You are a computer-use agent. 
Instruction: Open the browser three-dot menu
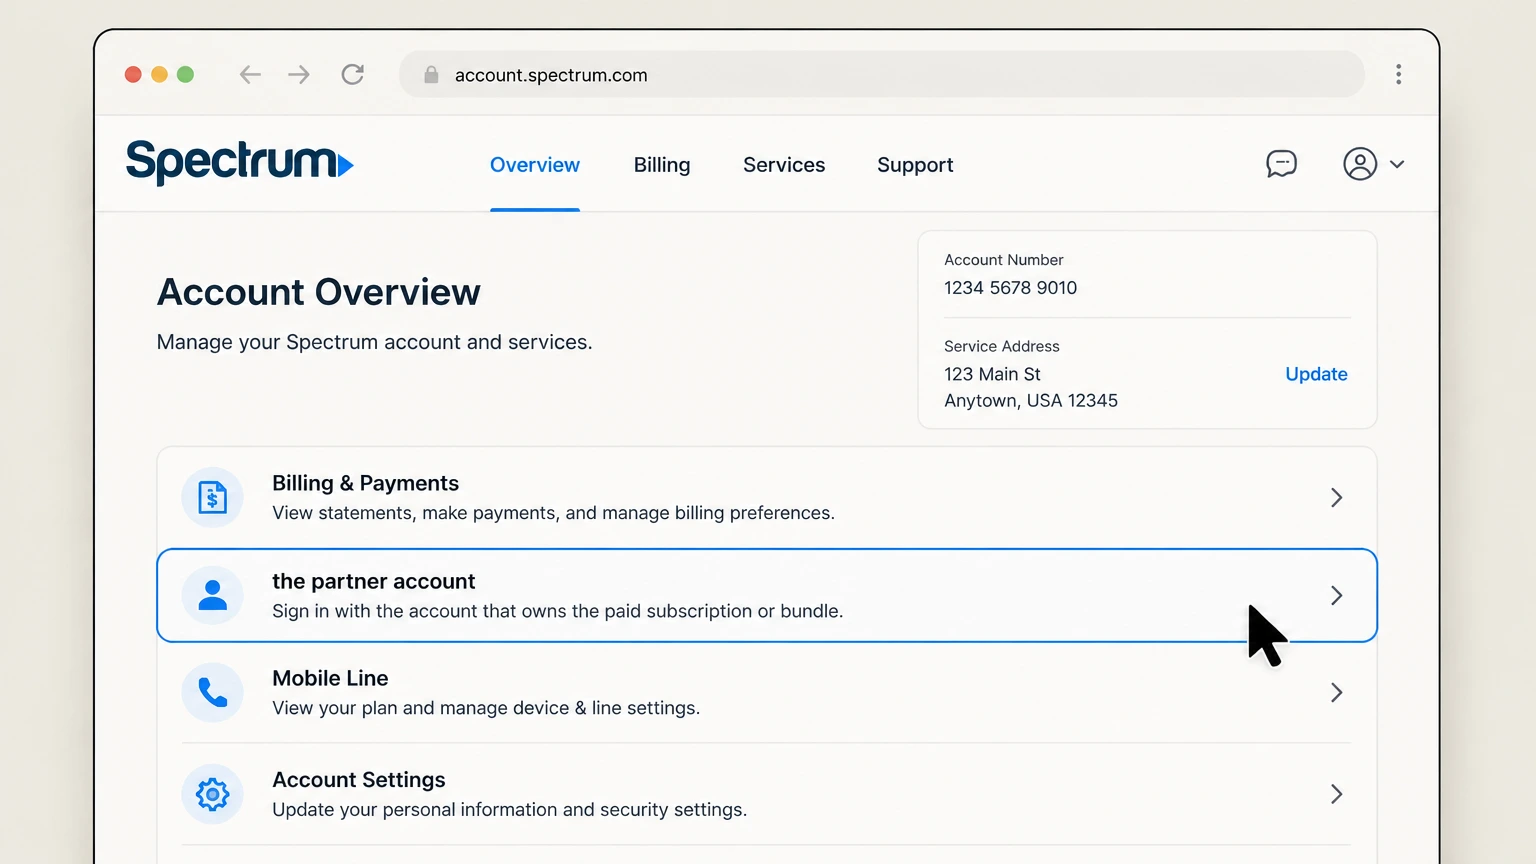[1398, 74]
